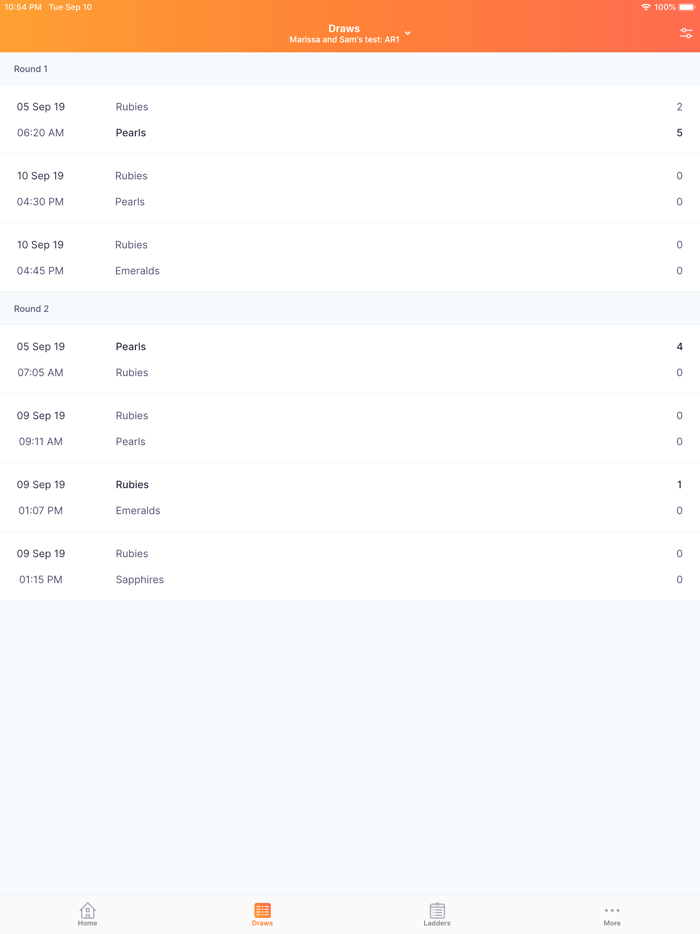Screen dimensions: 700x934
Task: Tap the battery indicator at top right
Action: (x=687, y=7)
